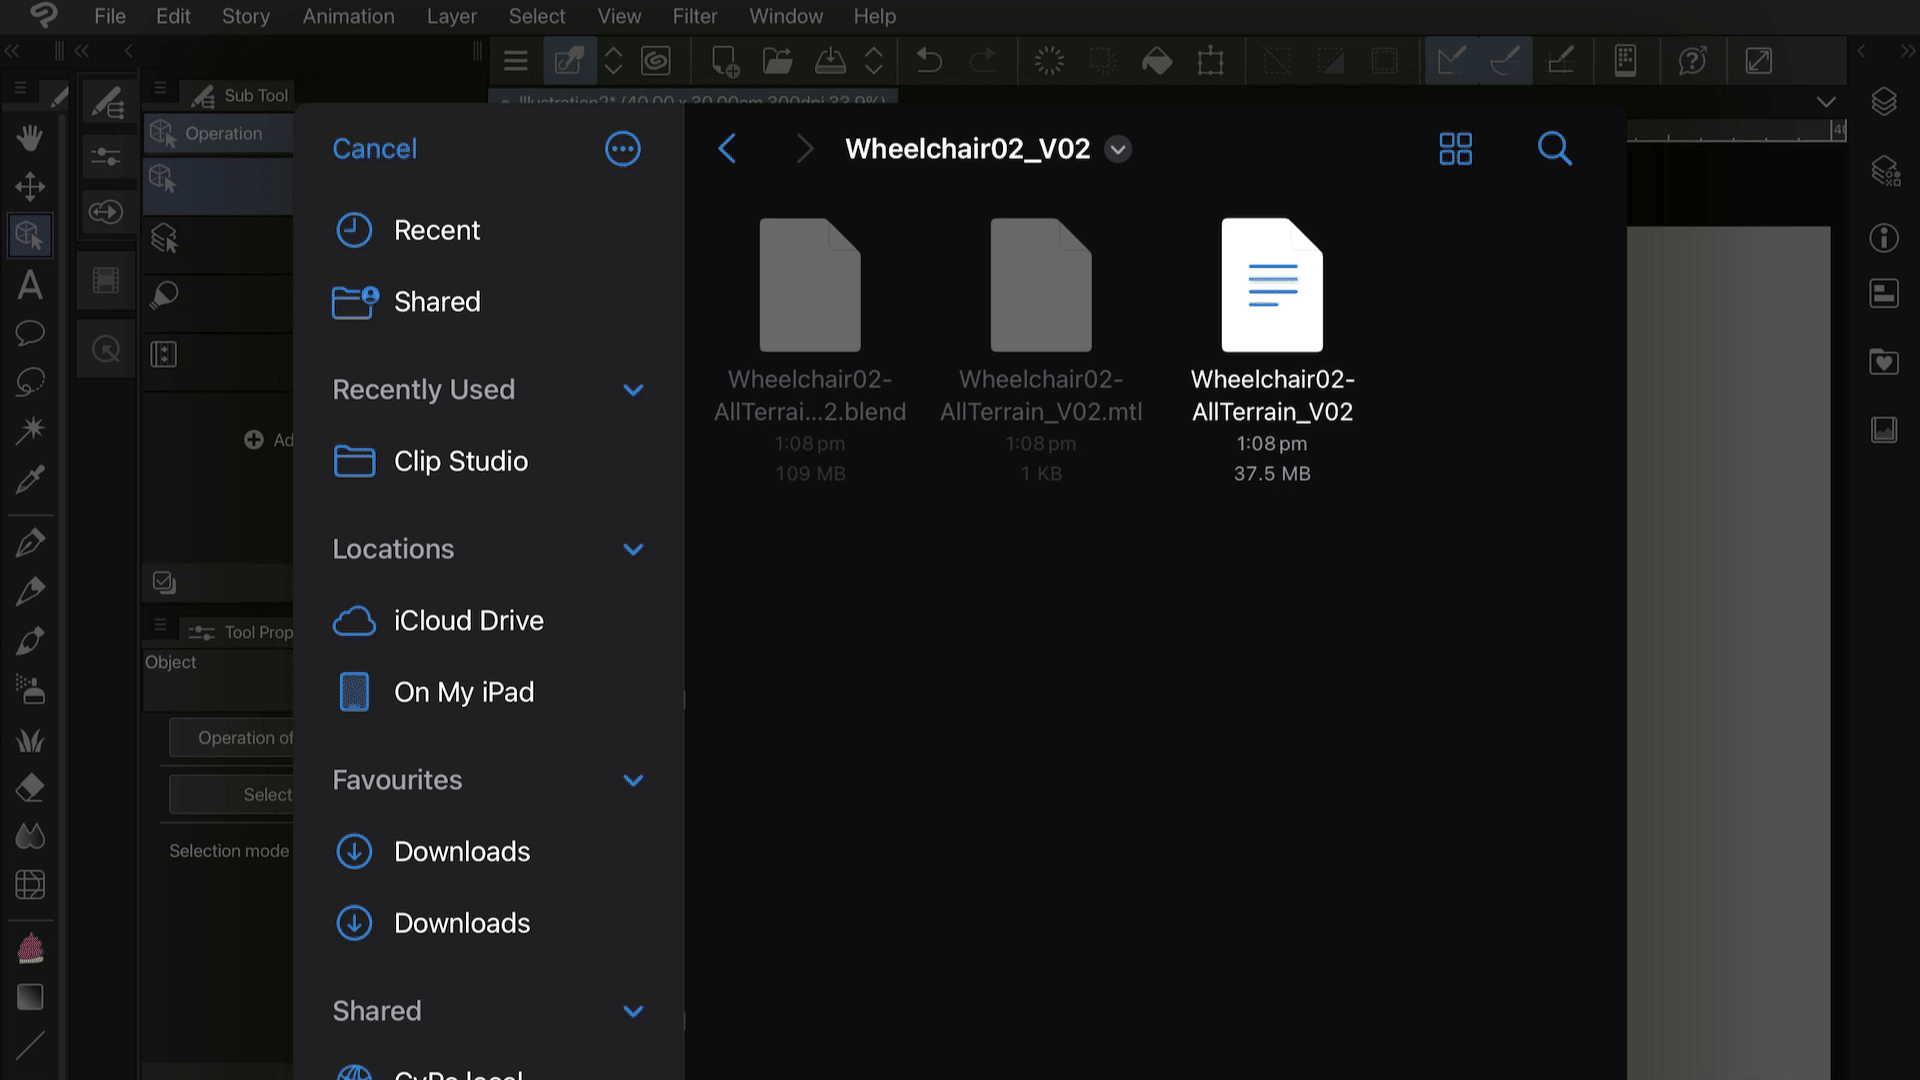
Task: Open Wheelchair02_V02 folder title dropdown
Action: pyautogui.click(x=1118, y=150)
